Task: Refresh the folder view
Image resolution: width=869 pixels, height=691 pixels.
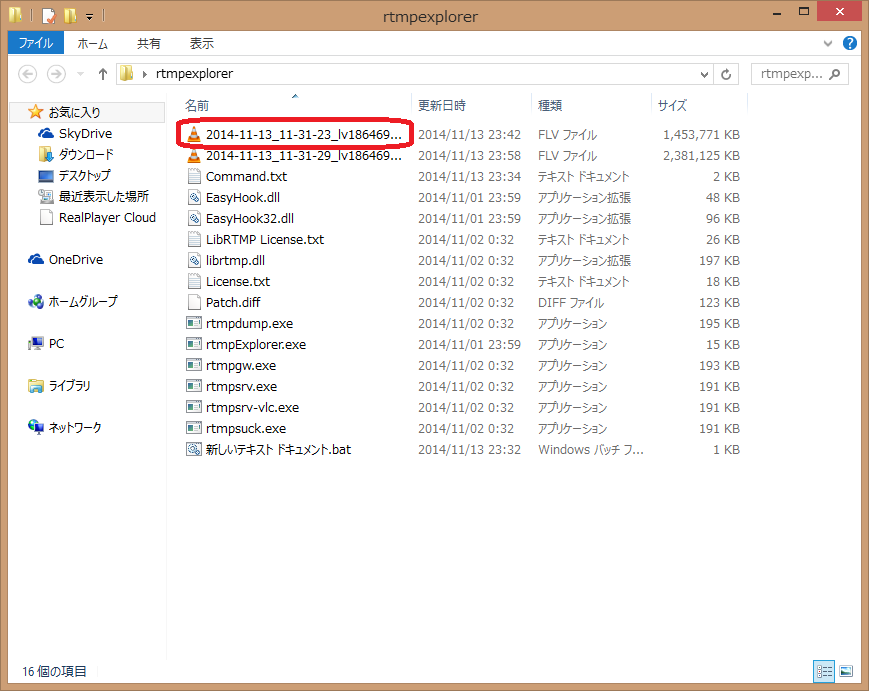Action: (x=726, y=73)
